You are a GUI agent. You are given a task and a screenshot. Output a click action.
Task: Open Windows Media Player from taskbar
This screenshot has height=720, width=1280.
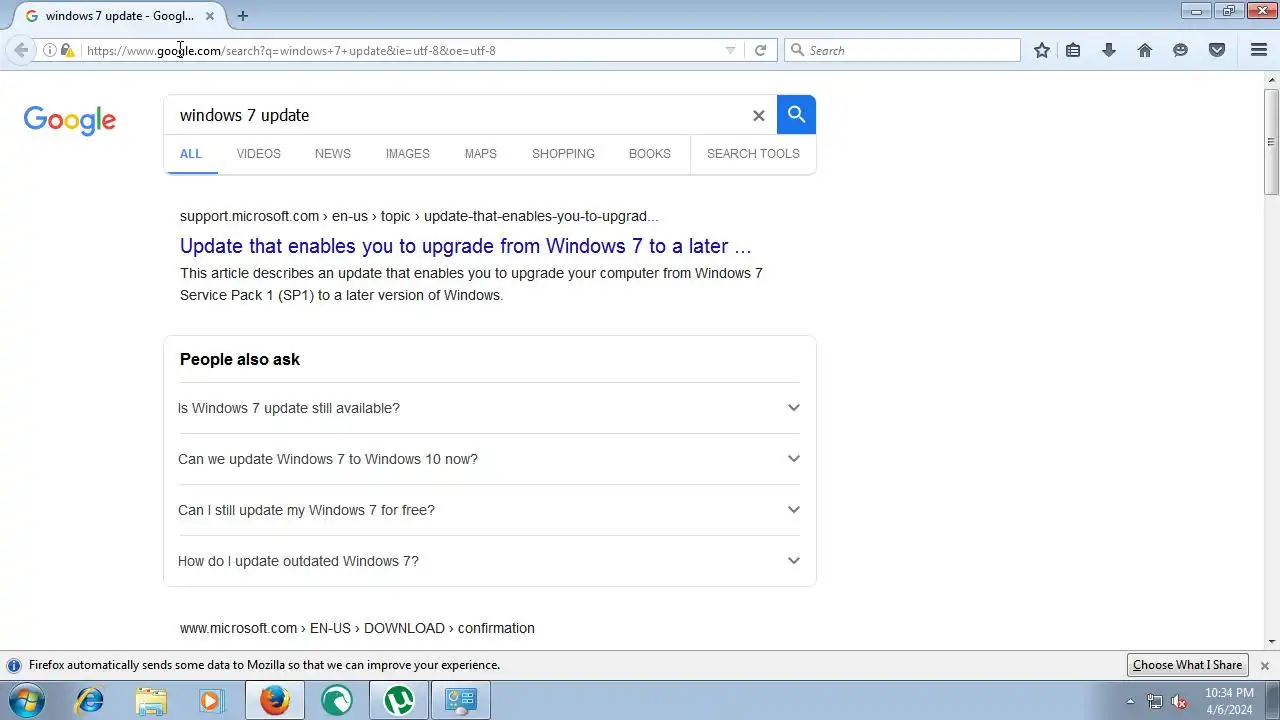(x=212, y=700)
